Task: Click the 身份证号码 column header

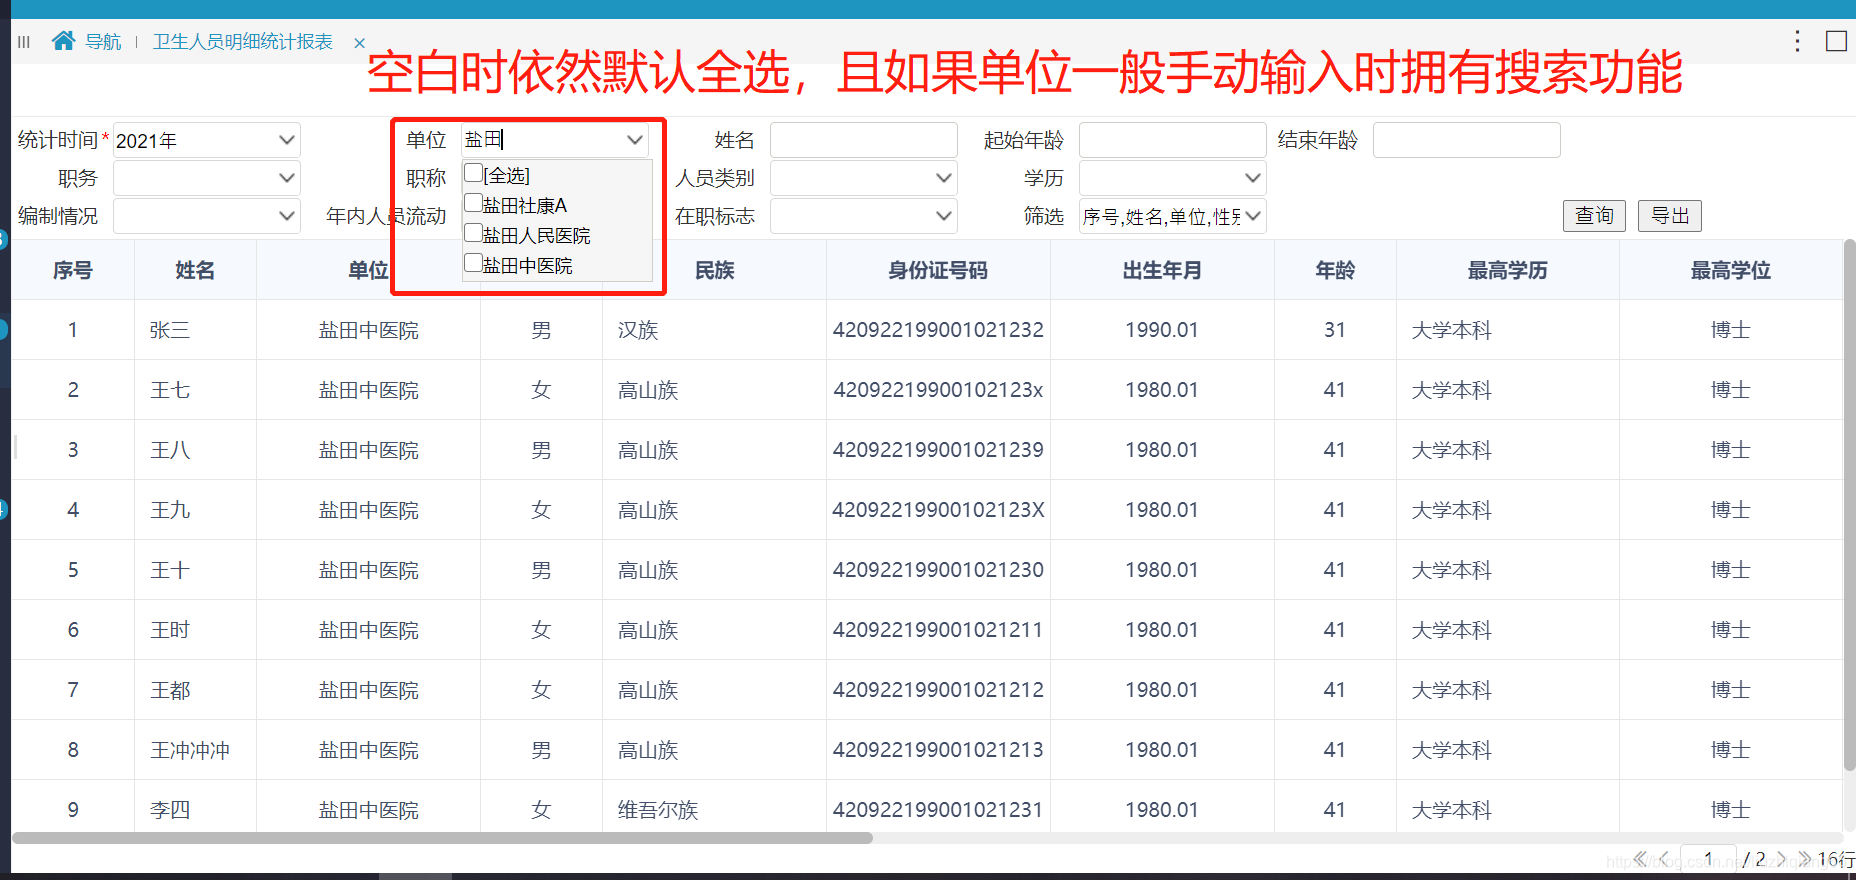Action: 938,270
